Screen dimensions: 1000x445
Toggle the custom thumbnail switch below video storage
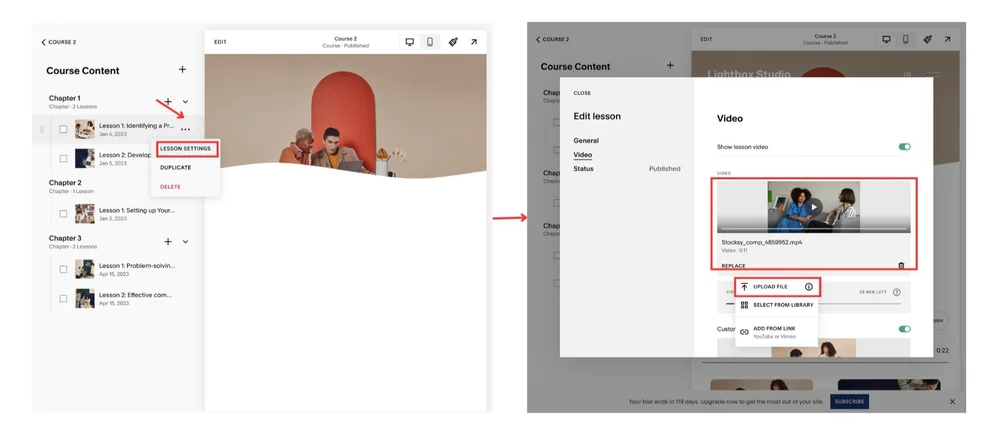(904, 329)
